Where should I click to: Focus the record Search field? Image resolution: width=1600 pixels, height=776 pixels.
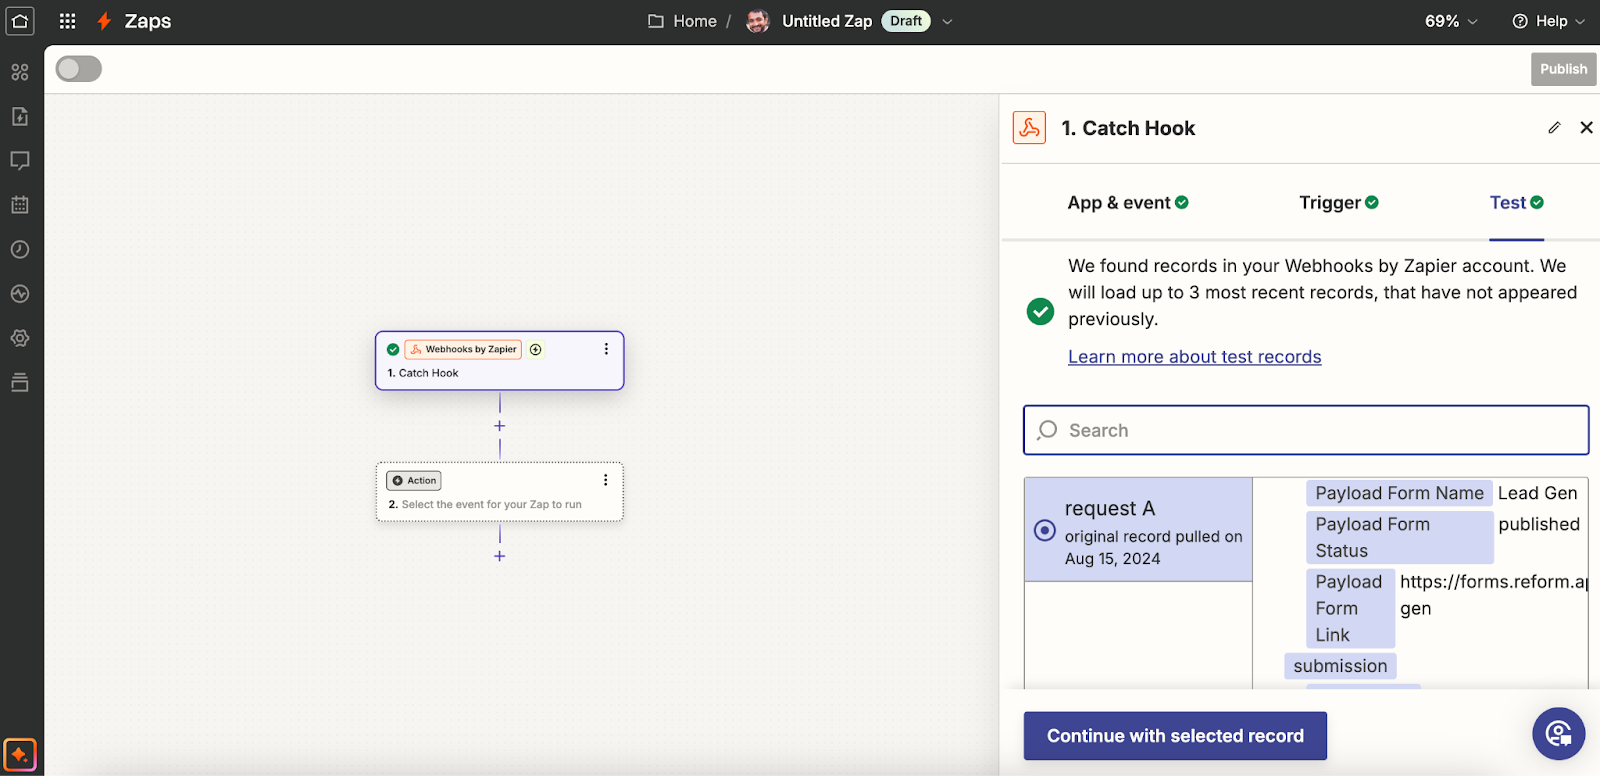click(1306, 430)
